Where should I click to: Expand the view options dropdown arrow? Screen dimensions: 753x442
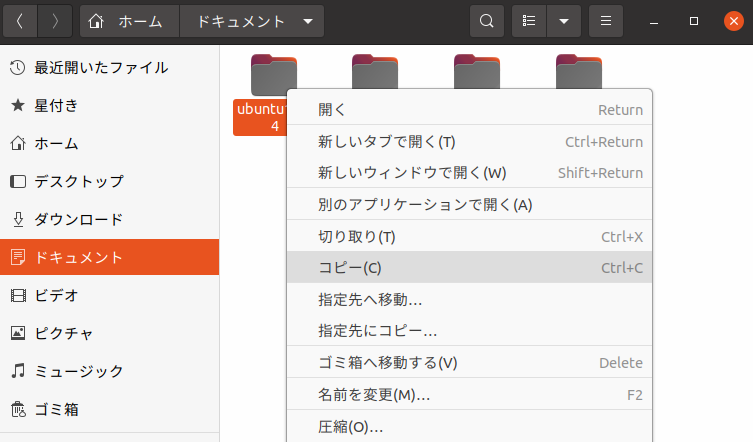[563, 21]
